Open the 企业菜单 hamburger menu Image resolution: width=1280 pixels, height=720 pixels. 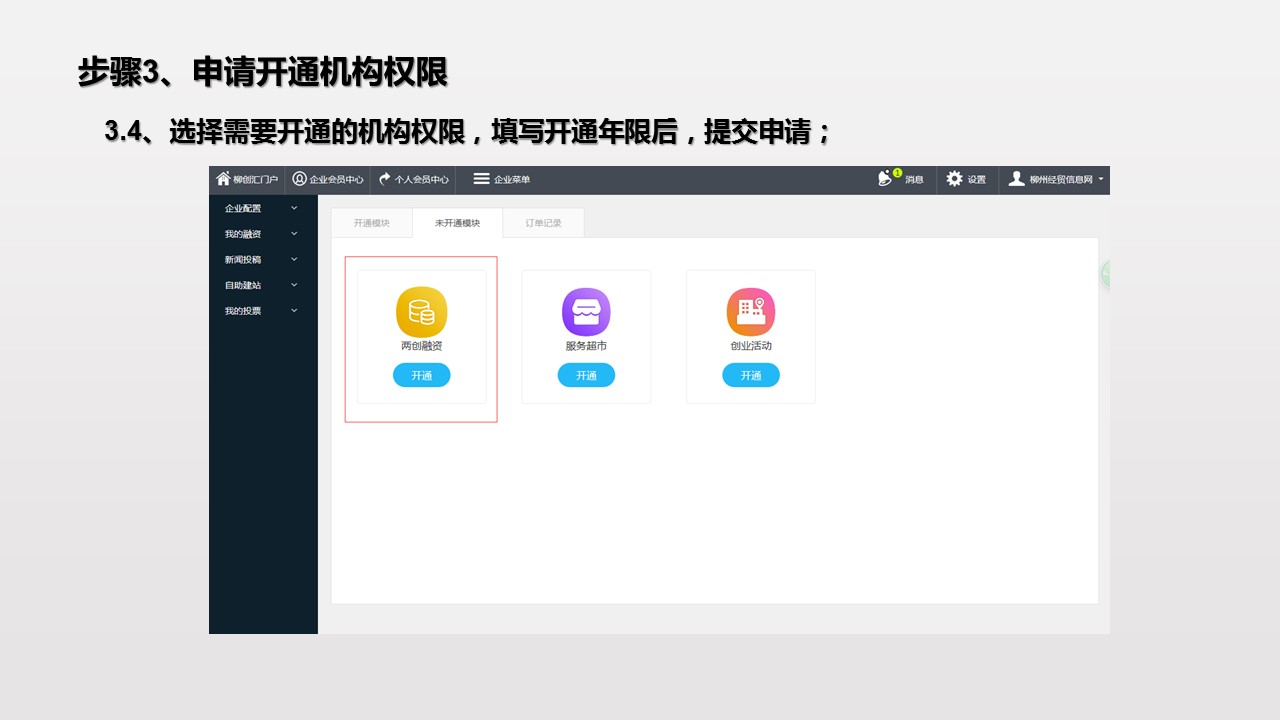[502, 179]
